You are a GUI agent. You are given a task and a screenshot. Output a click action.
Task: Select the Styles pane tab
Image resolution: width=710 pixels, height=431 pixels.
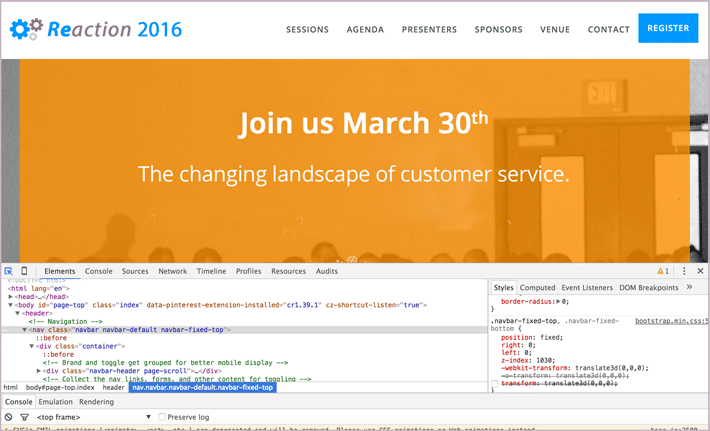(x=504, y=287)
